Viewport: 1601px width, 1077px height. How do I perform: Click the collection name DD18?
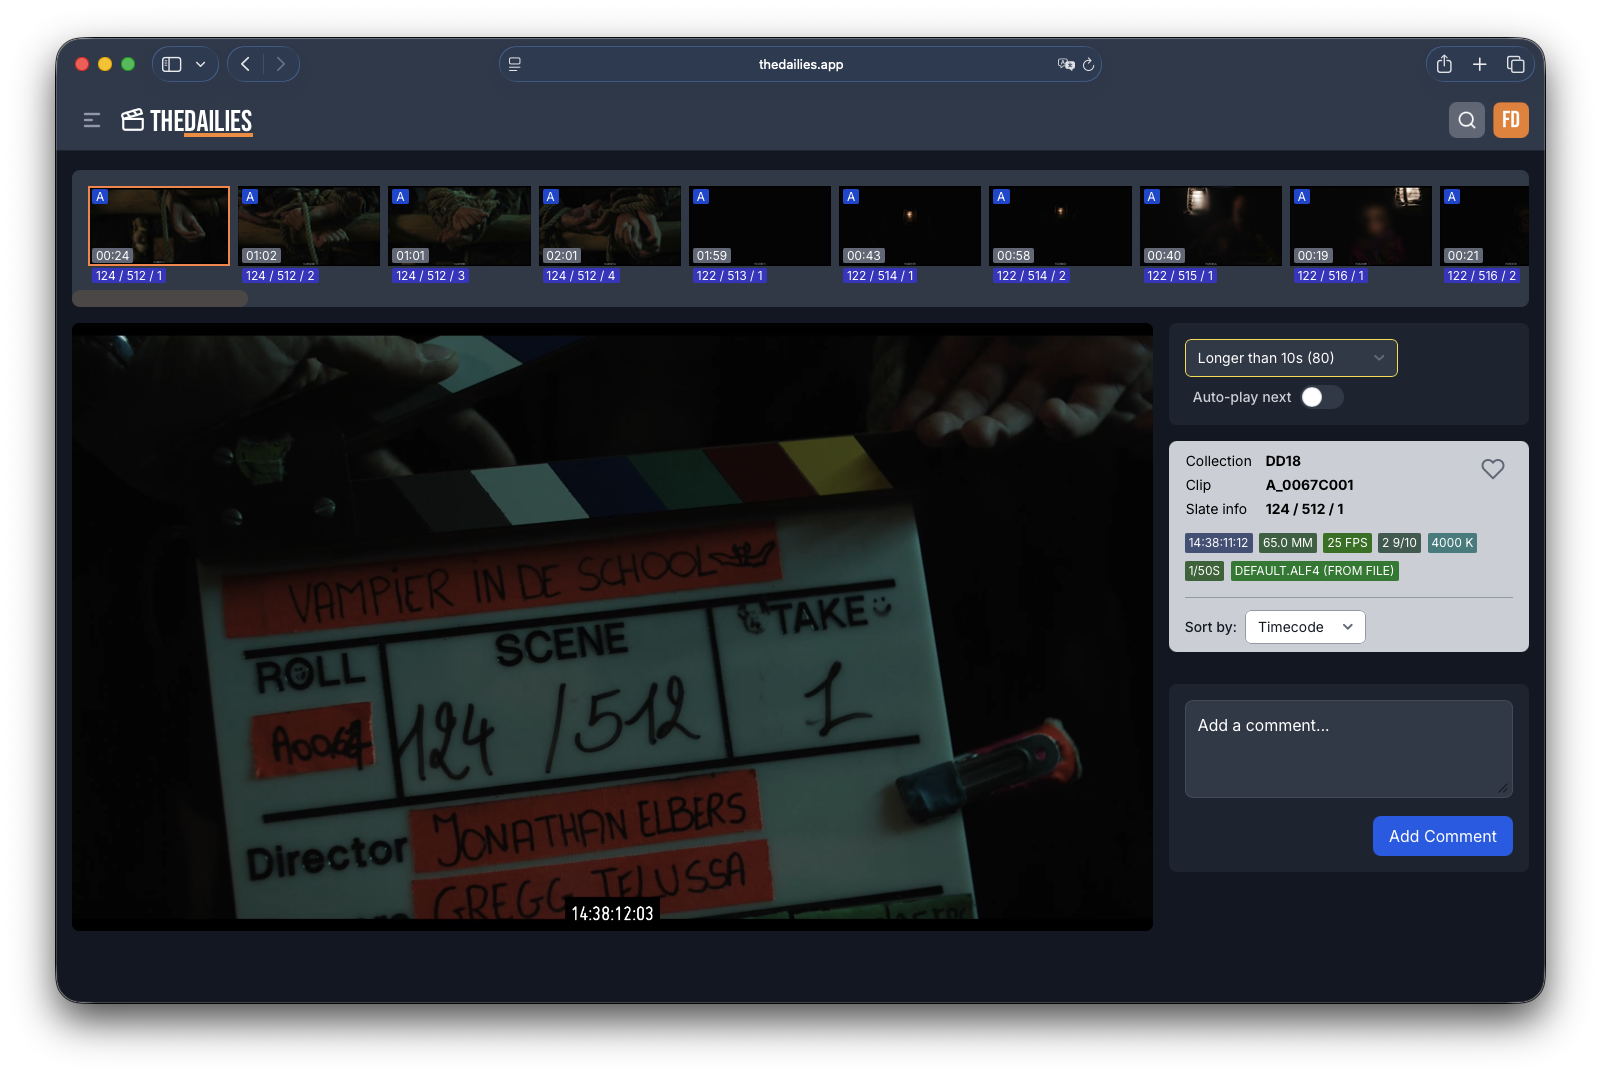[1283, 461]
